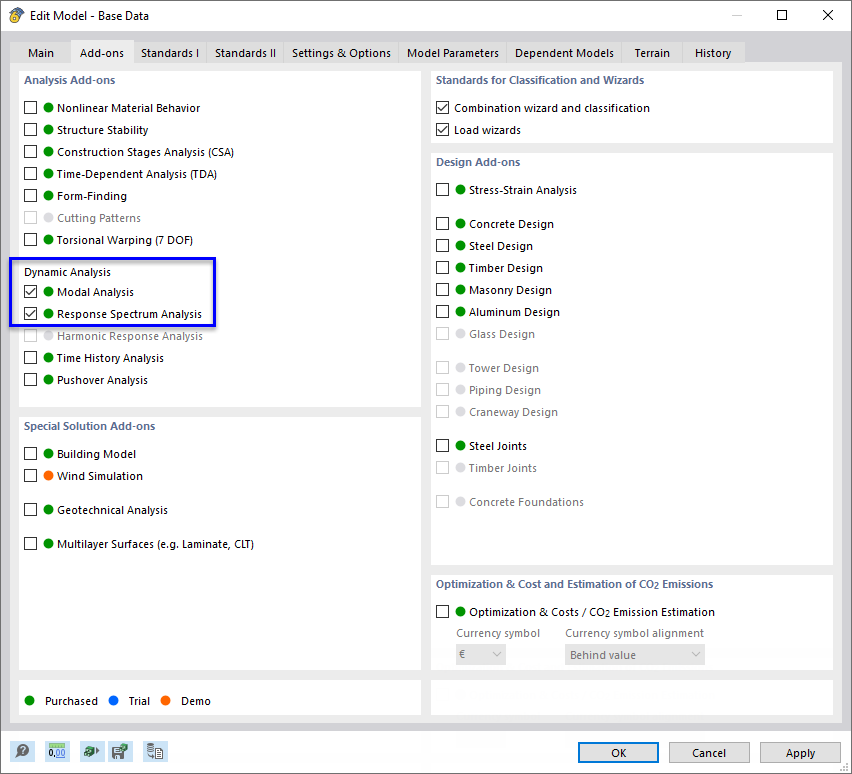Switch to Dependent Models tab
The width and height of the screenshot is (852, 774).
(x=564, y=53)
